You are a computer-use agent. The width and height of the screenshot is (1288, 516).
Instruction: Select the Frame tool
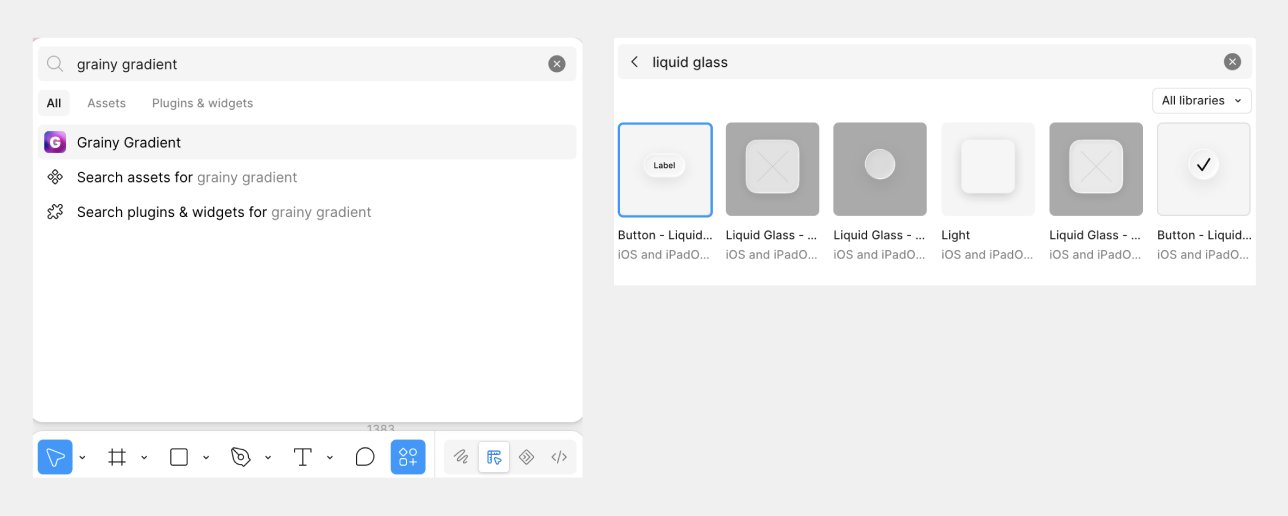coord(117,457)
